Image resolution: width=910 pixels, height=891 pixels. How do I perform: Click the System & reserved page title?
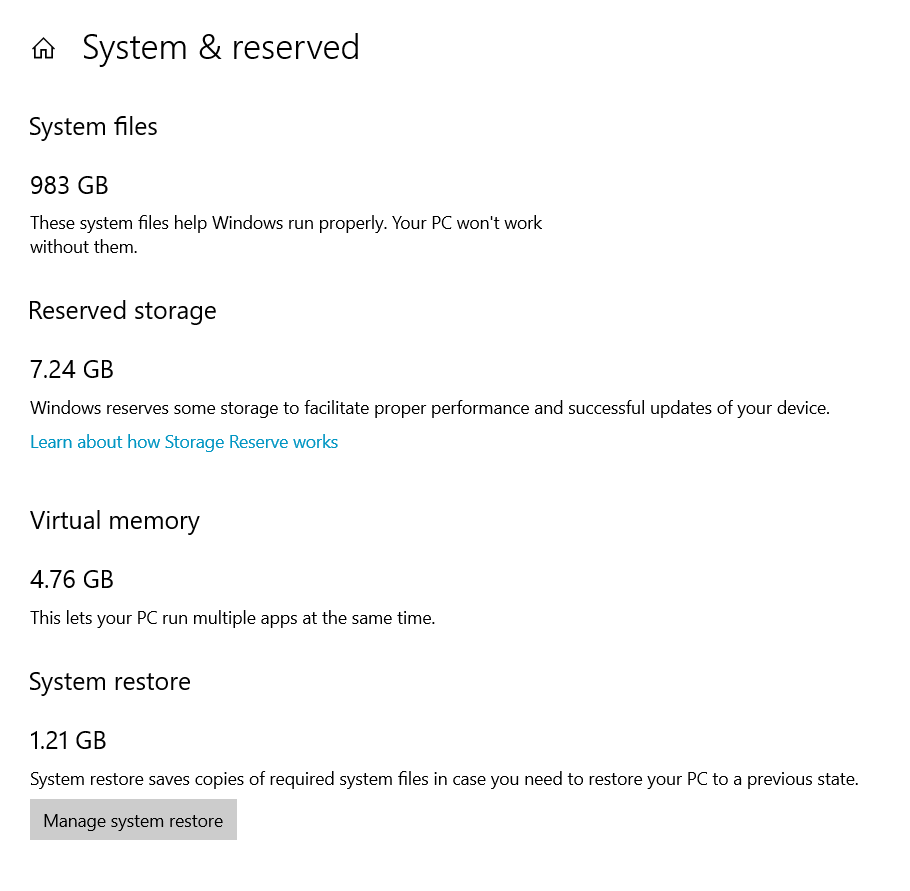220,48
